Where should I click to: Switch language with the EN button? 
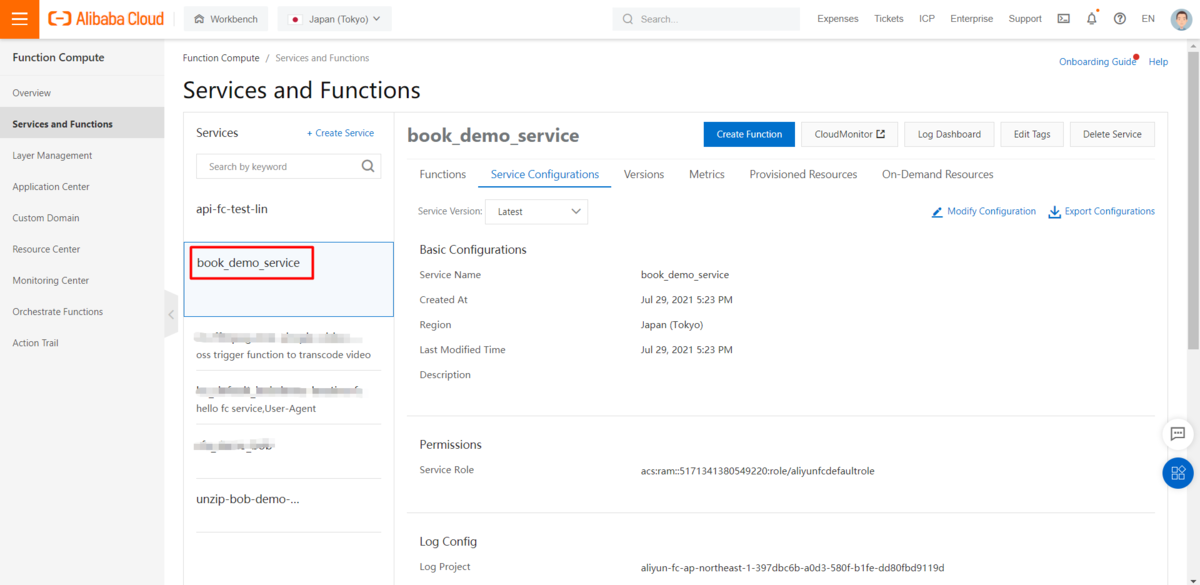[x=1148, y=19]
